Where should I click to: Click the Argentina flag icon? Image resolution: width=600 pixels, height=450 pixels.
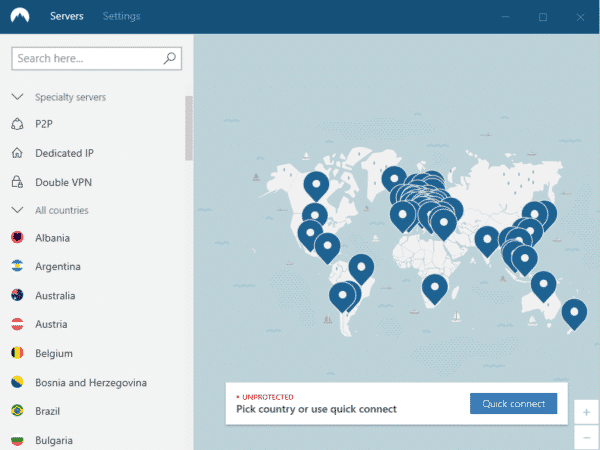(x=17, y=266)
